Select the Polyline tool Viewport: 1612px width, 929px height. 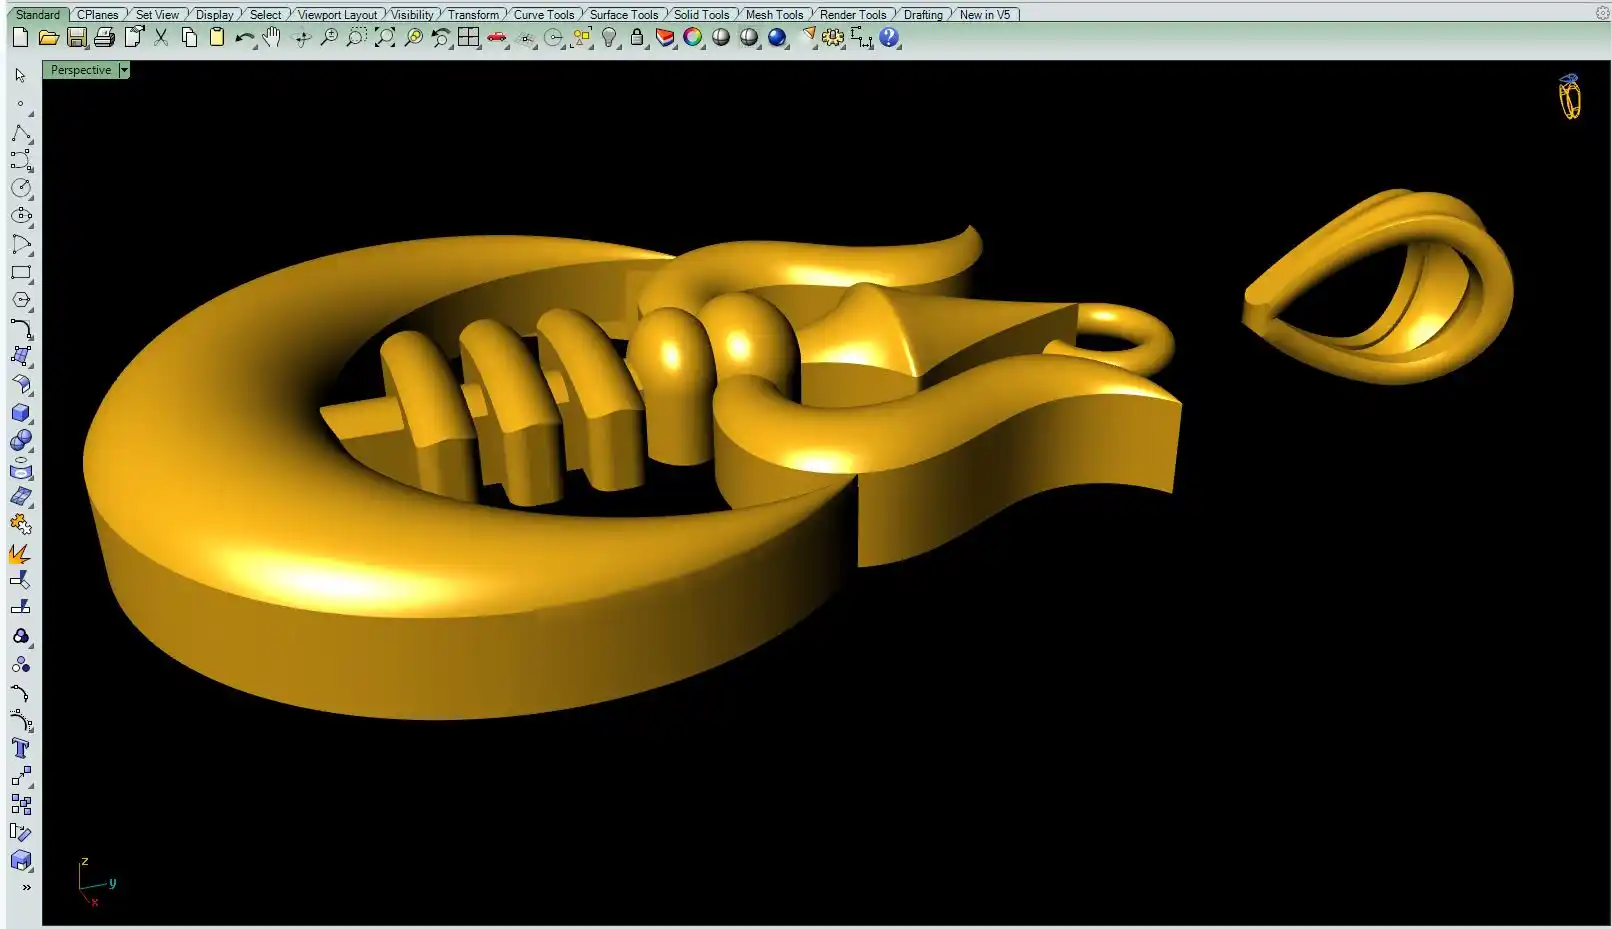(x=20, y=134)
